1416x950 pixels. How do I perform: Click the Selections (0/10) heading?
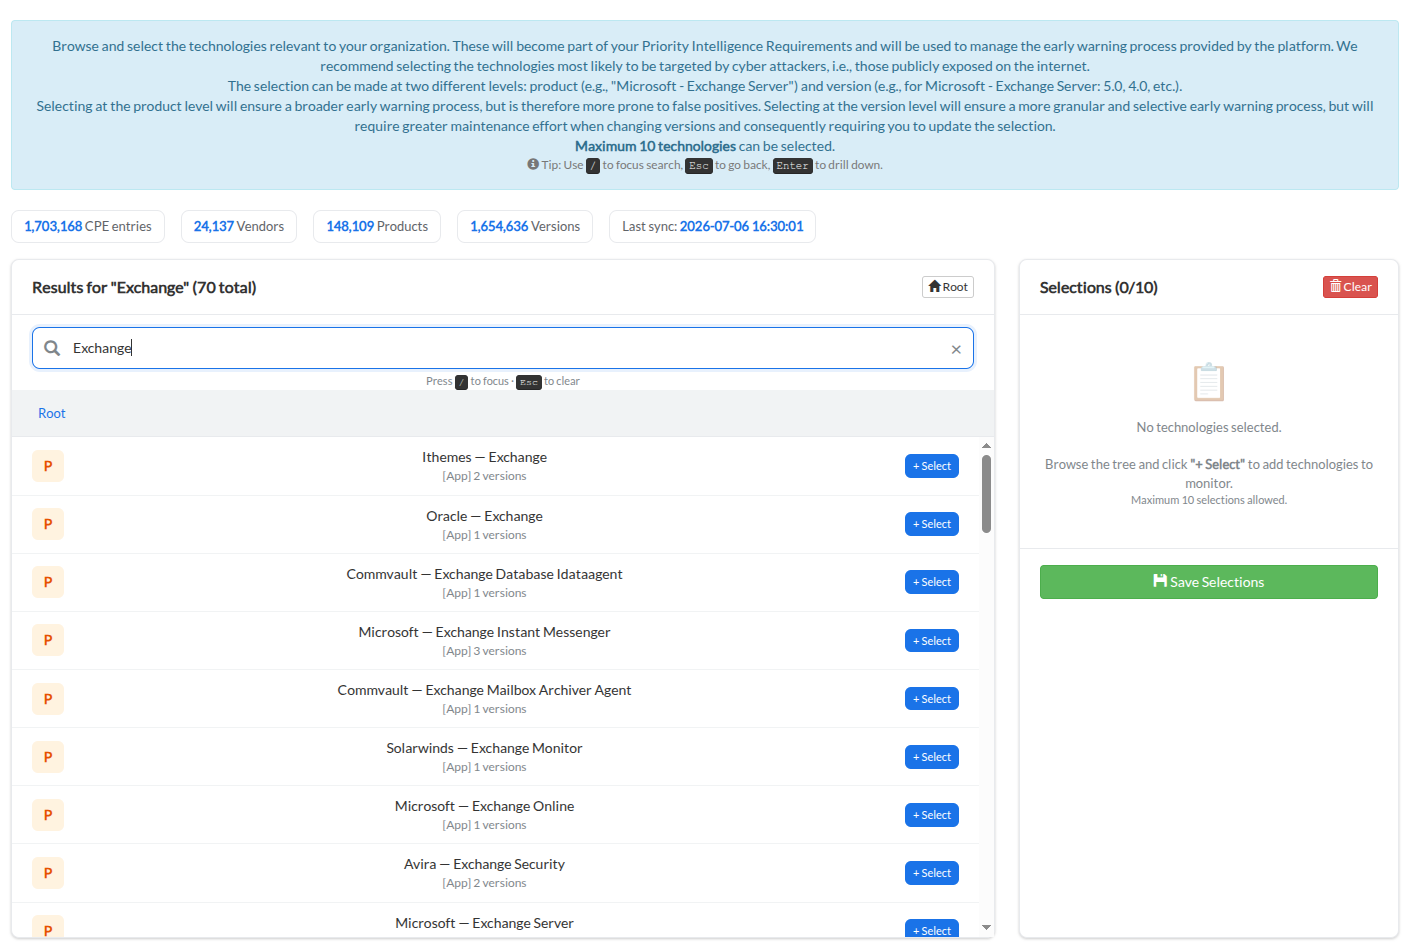(1099, 288)
